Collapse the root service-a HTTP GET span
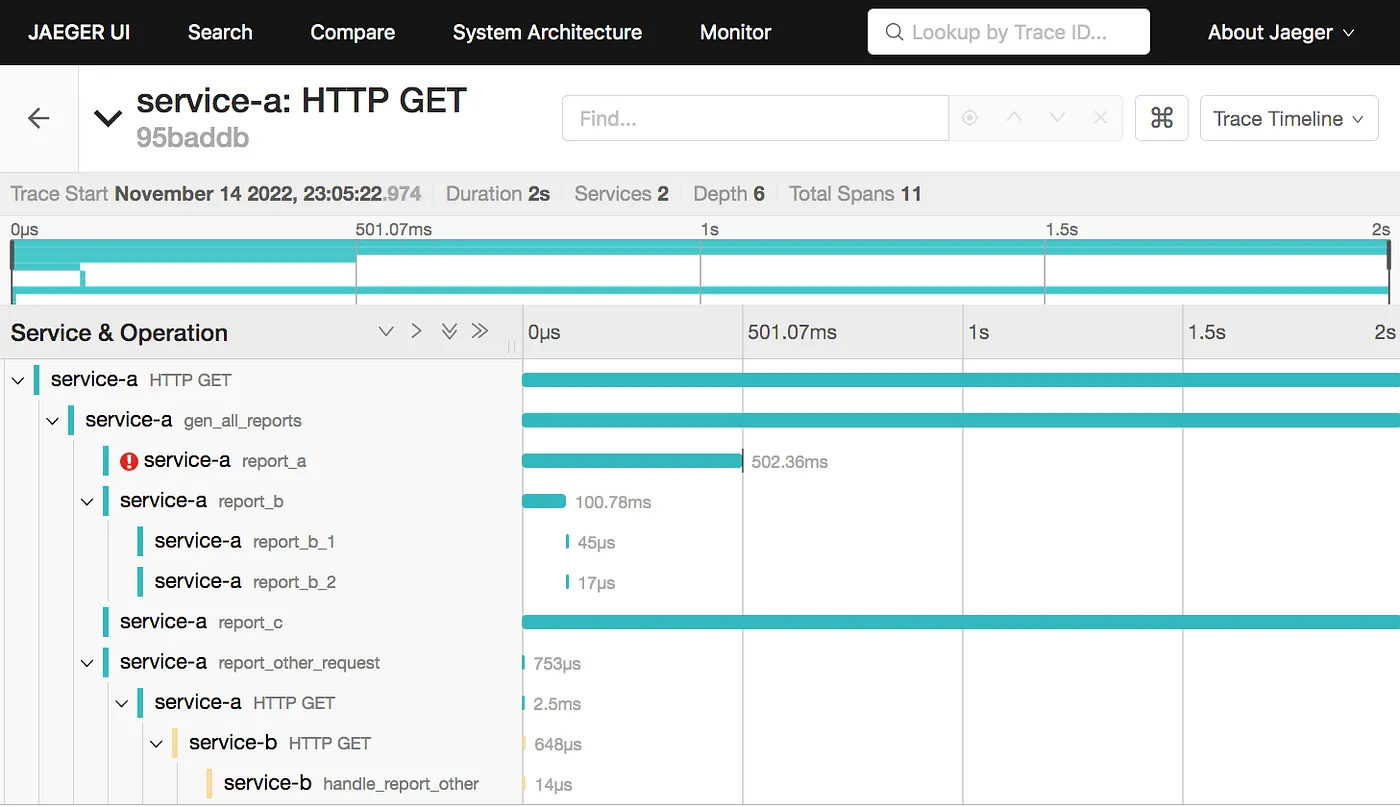1400x807 pixels. click(x=18, y=380)
